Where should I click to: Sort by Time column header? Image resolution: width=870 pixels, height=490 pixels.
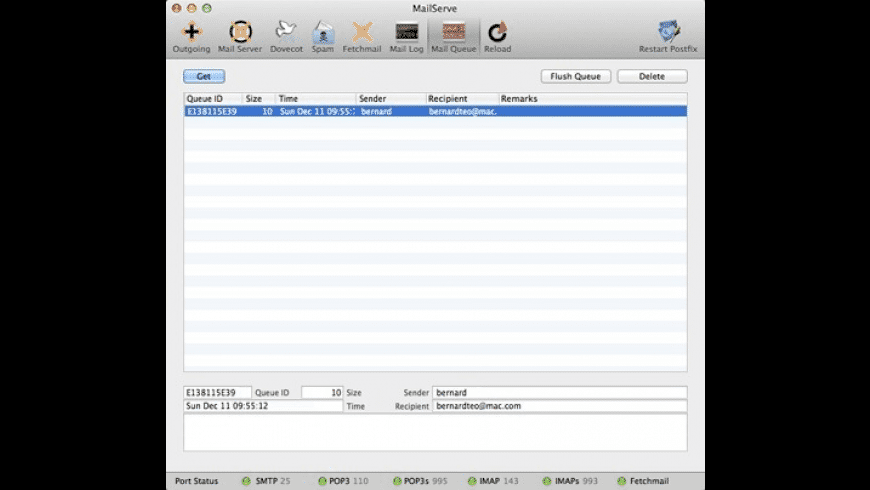316,99
